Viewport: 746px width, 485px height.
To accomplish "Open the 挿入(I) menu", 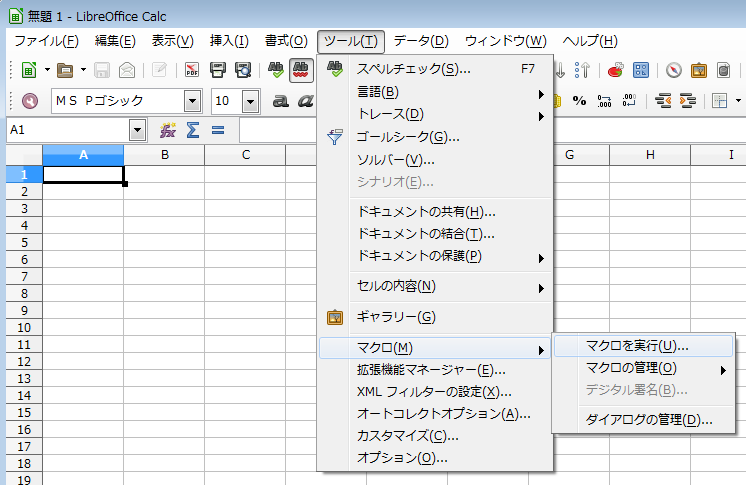I will pyautogui.click(x=229, y=41).
